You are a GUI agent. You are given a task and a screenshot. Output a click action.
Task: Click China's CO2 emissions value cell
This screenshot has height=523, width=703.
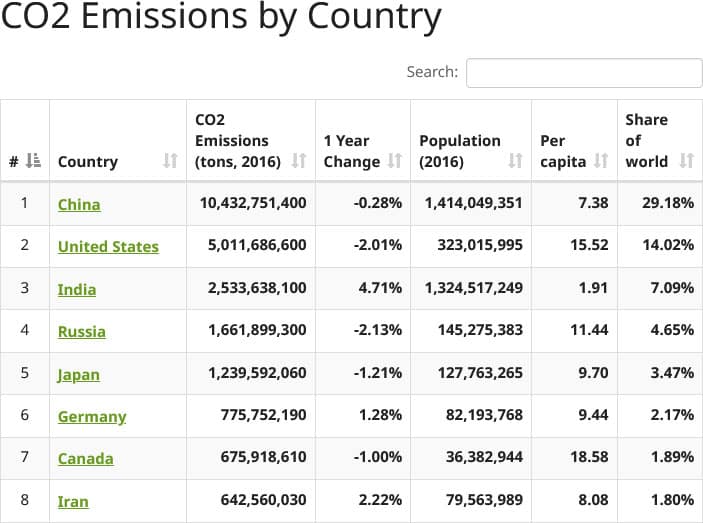[x=253, y=203]
